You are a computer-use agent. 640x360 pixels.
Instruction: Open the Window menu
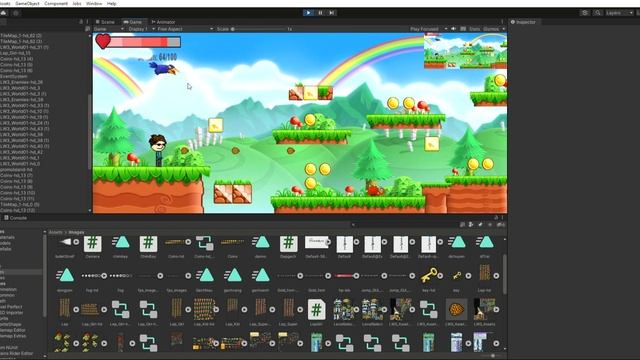tap(94, 3)
